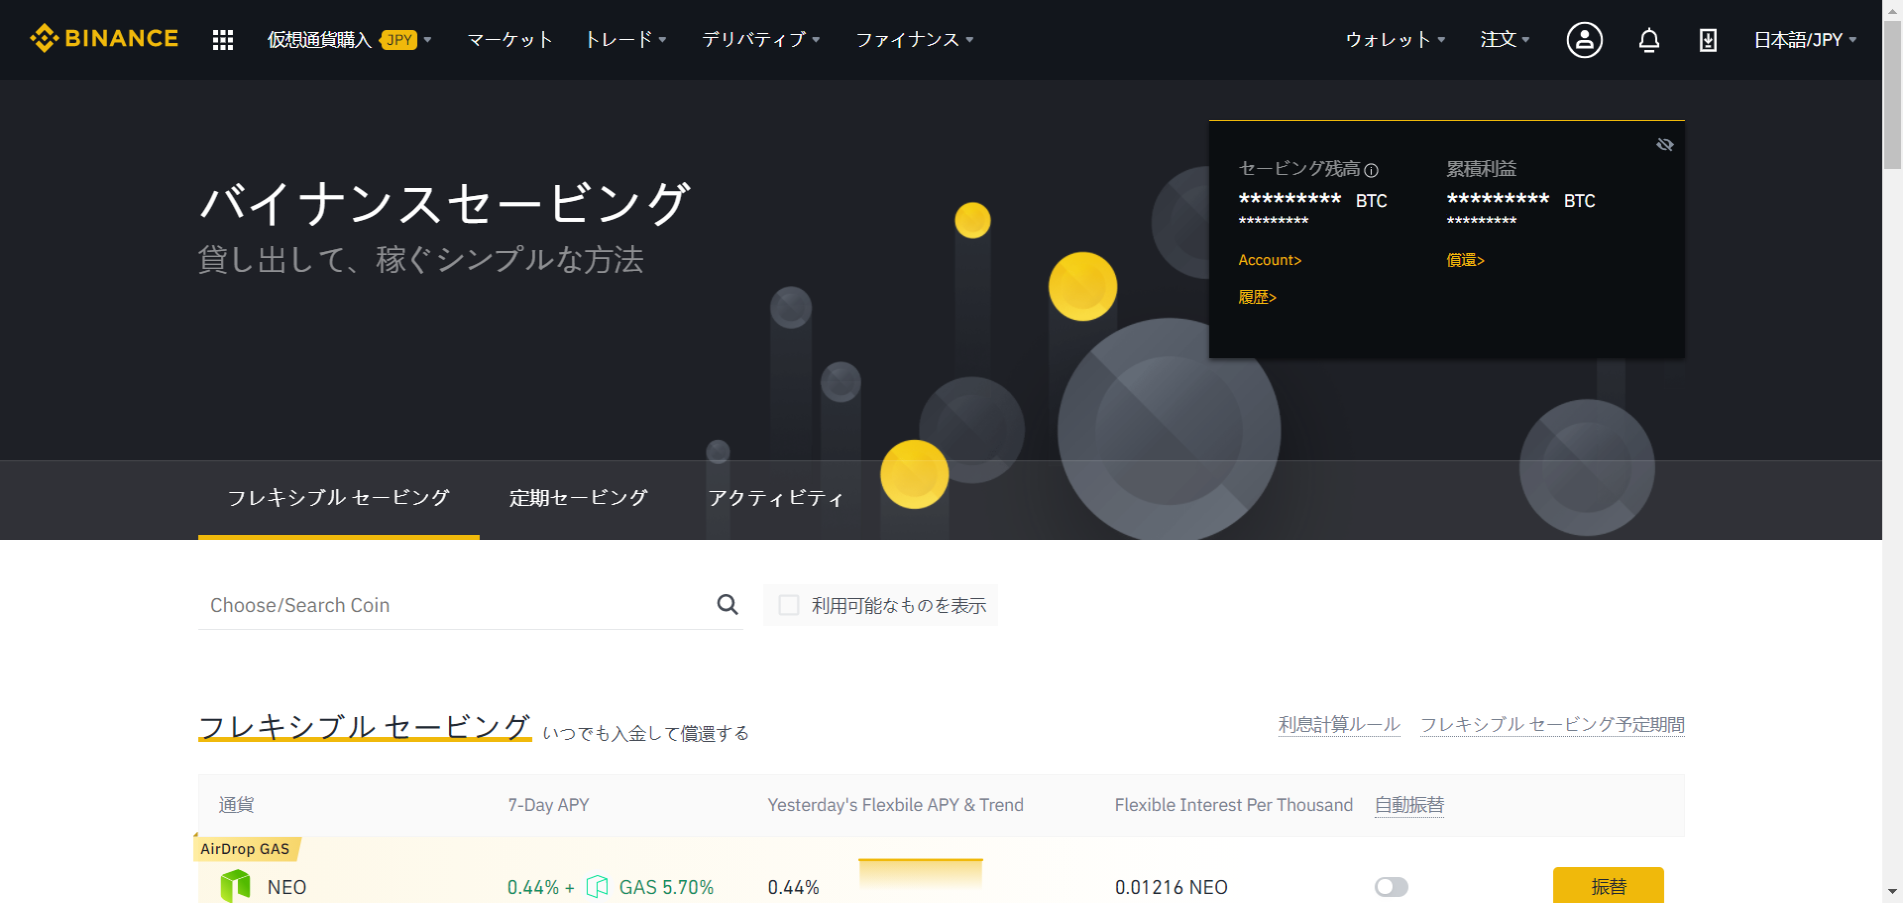
Task: Open the apps grid menu icon
Action: point(223,40)
